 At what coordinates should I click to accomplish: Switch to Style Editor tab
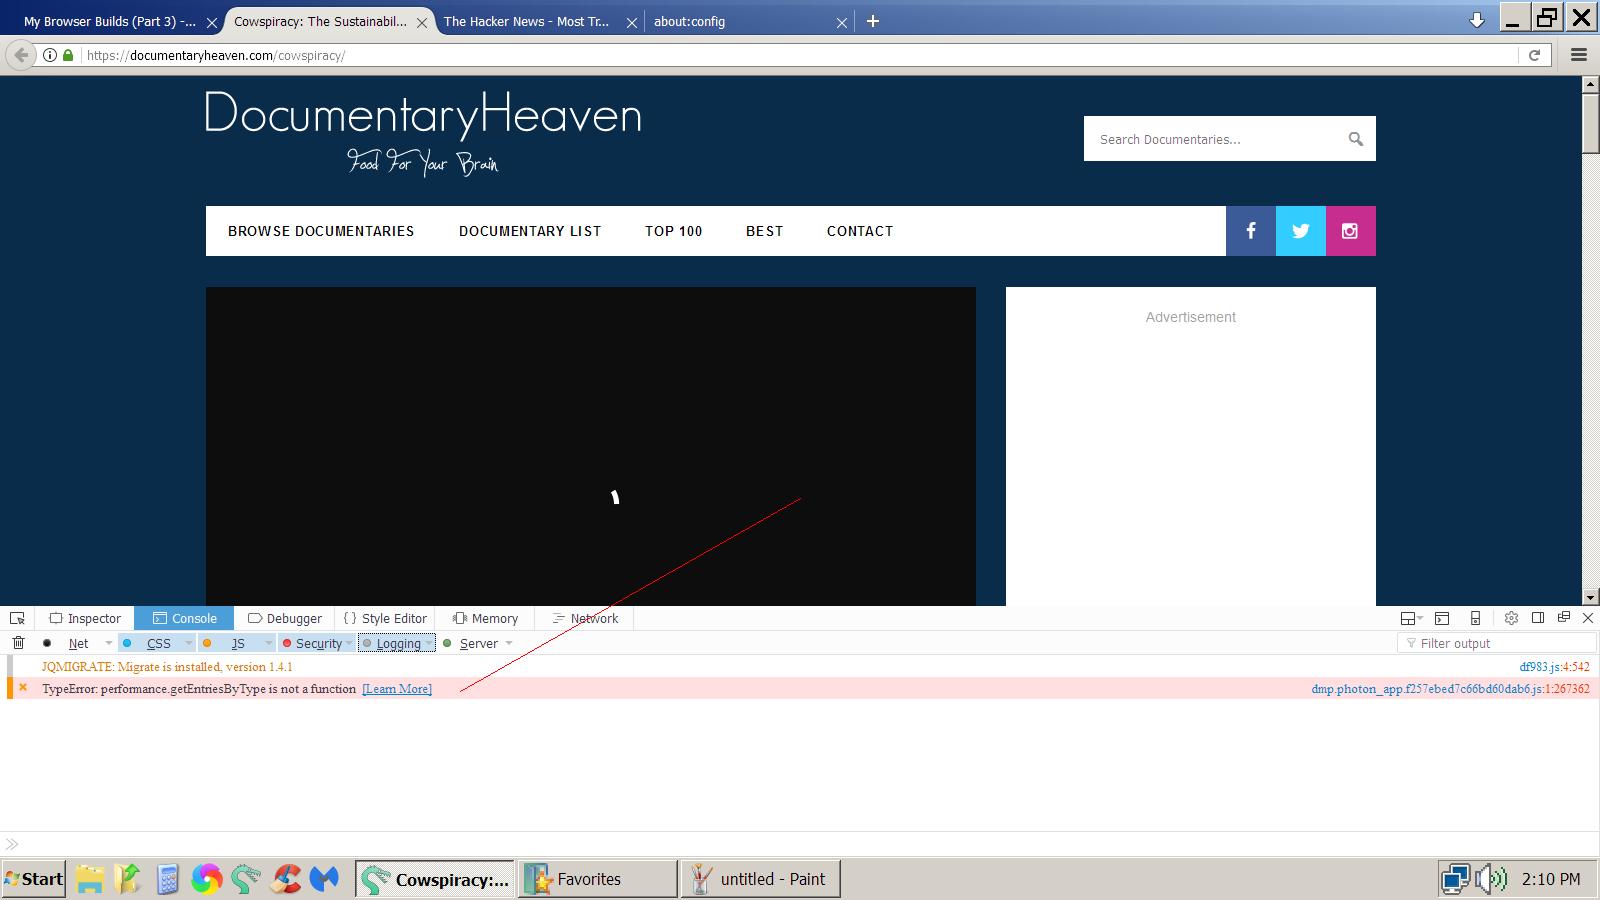[x=385, y=618]
